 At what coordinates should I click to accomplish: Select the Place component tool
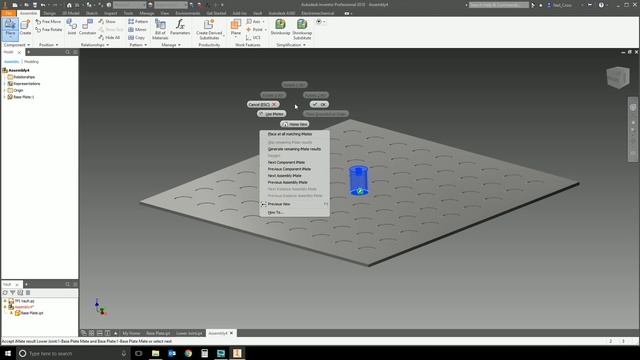(x=10, y=29)
